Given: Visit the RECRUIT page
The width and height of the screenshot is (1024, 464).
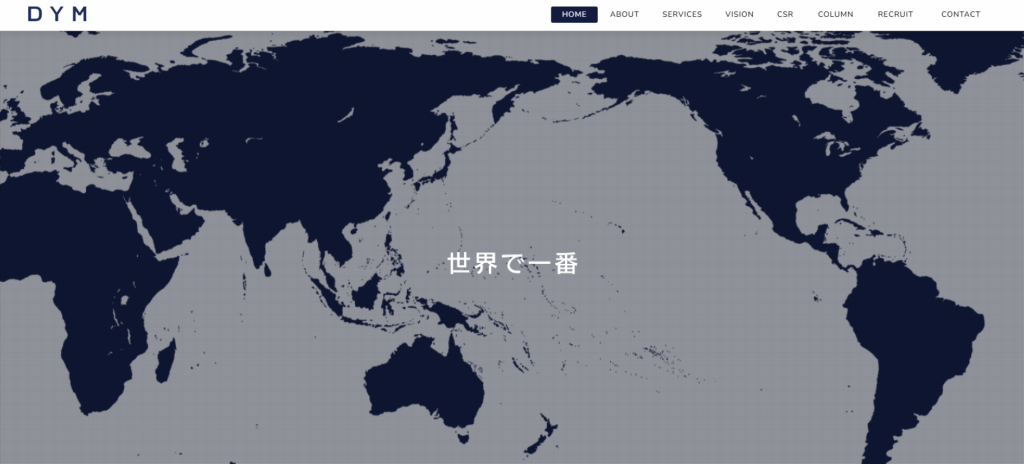Looking at the screenshot, I should point(895,14).
